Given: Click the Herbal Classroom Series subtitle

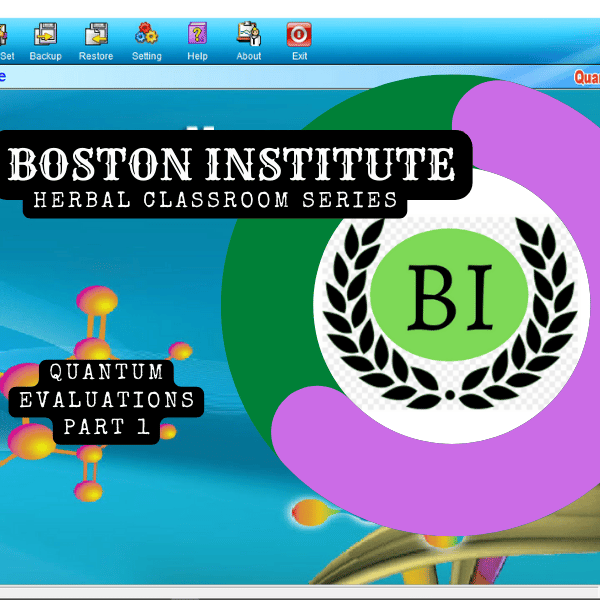Looking at the screenshot, I should point(215,200).
